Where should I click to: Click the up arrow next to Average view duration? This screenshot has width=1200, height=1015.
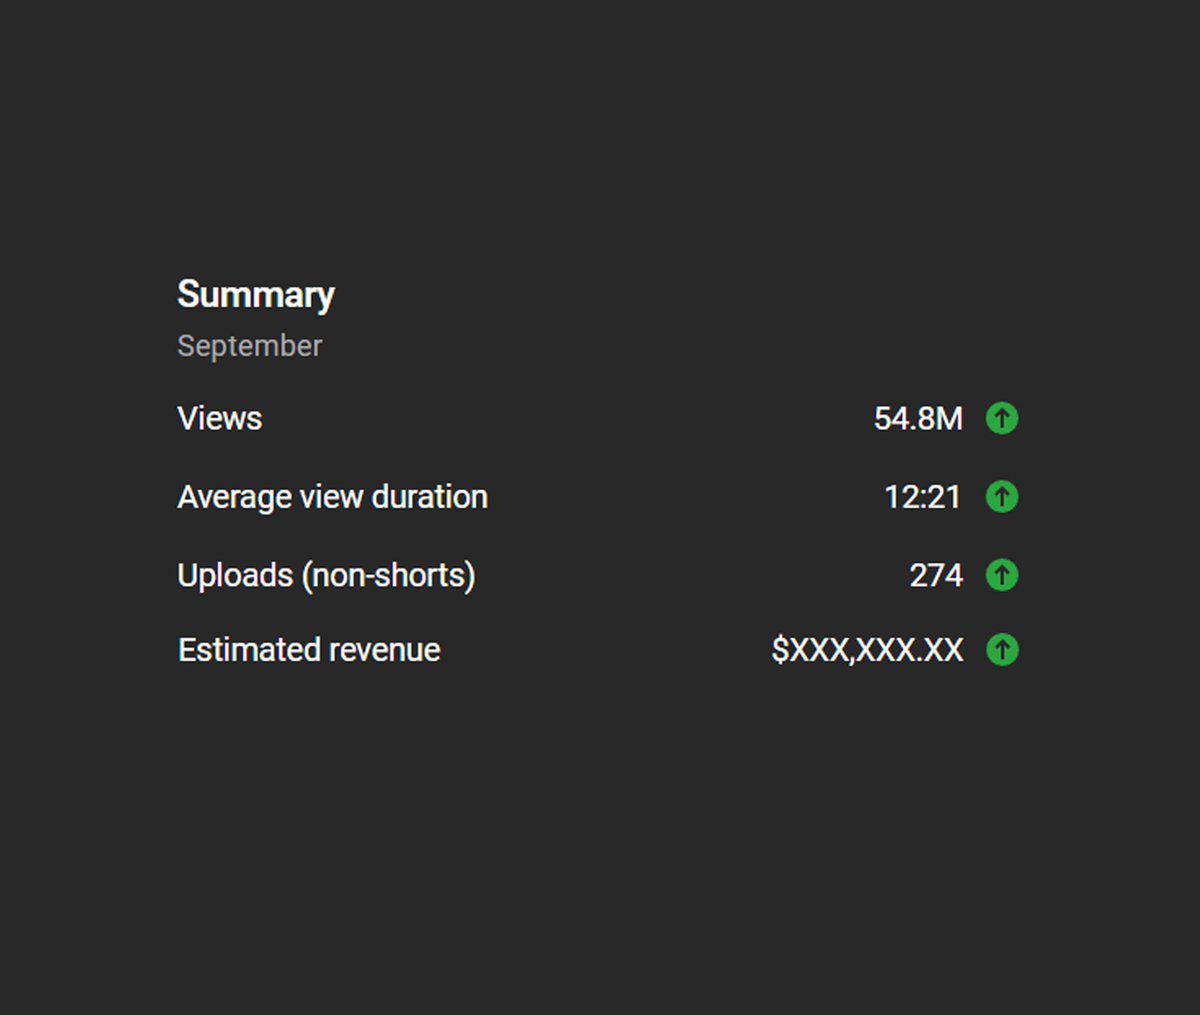[x=1002, y=497]
